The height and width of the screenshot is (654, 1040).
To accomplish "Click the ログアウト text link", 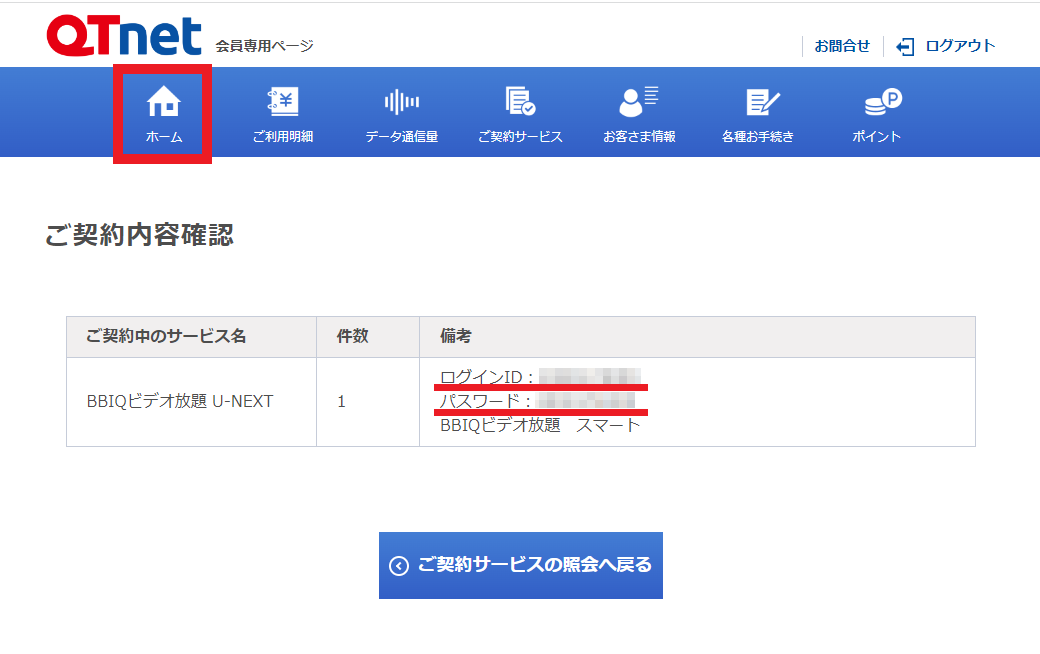I will click(960, 46).
